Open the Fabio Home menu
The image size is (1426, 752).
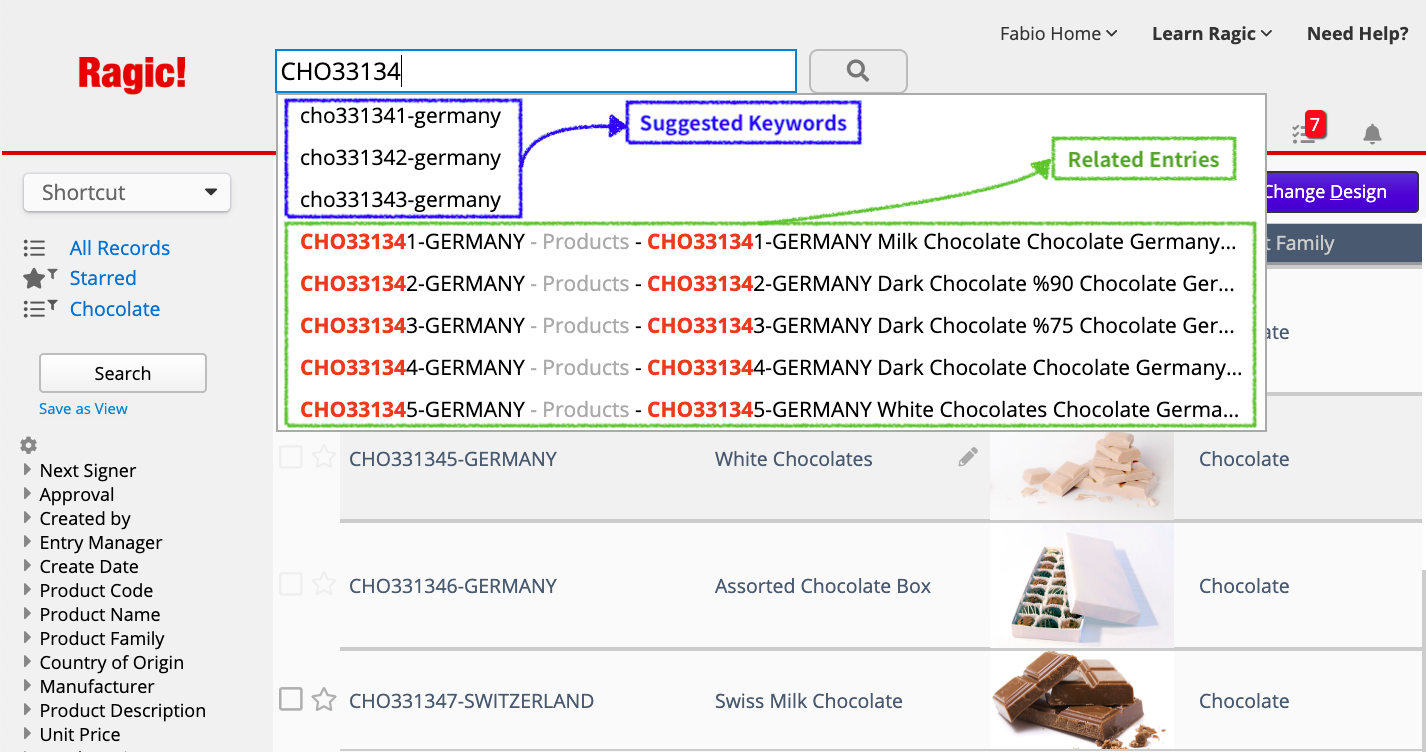1058,34
